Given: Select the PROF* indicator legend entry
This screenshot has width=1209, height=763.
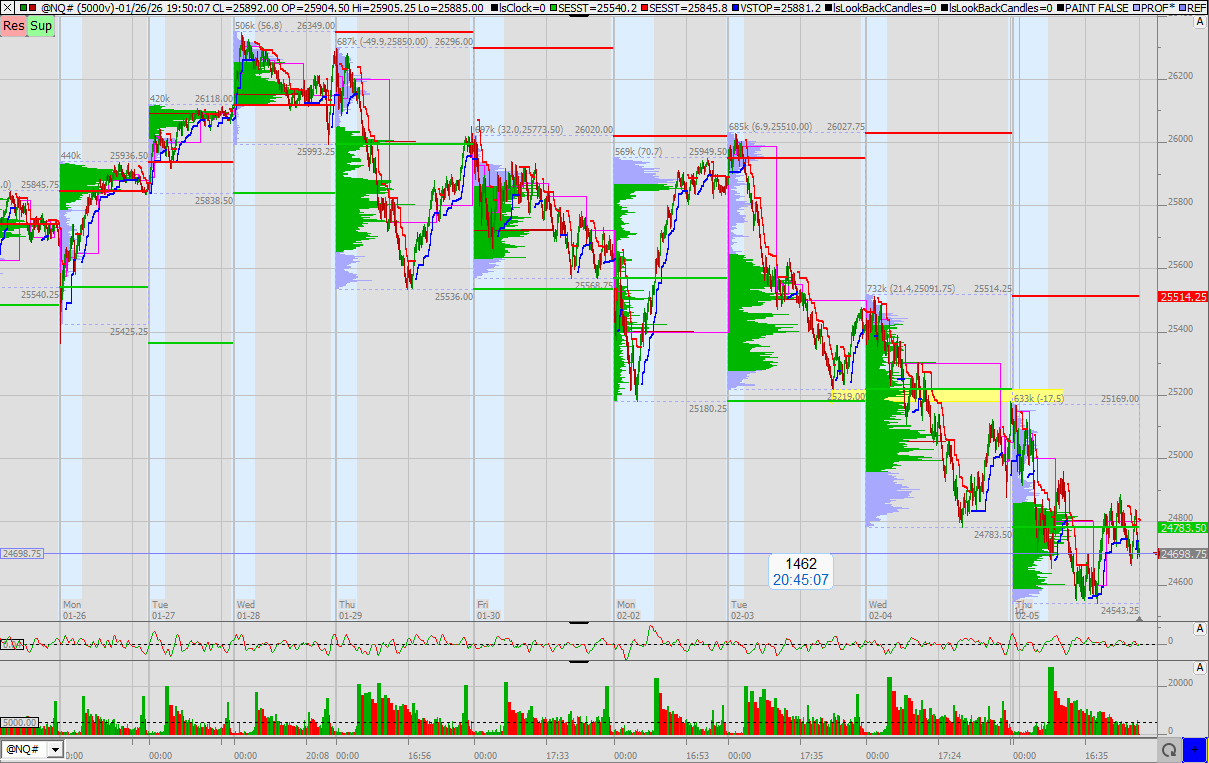Looking at the screenshot, I should point(1156,8).
